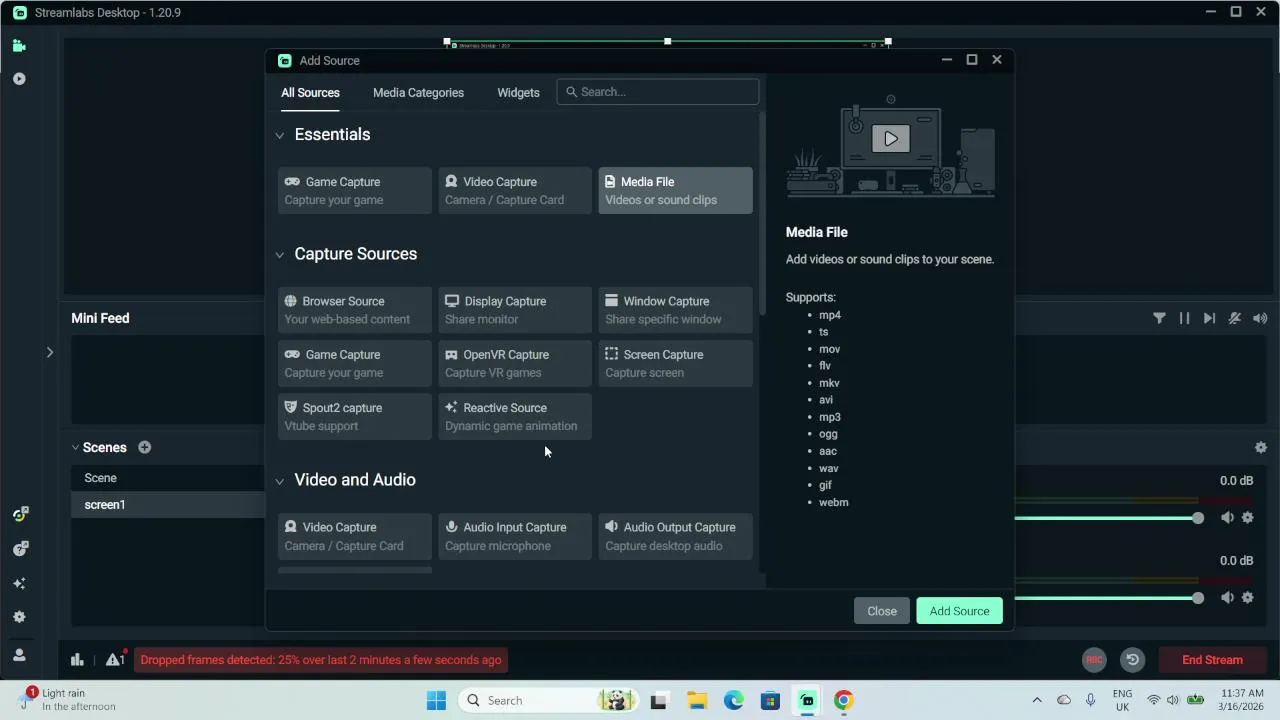Select Audio Output Capture source
The width and height of the screenshot is (1280, 720).
675,536
